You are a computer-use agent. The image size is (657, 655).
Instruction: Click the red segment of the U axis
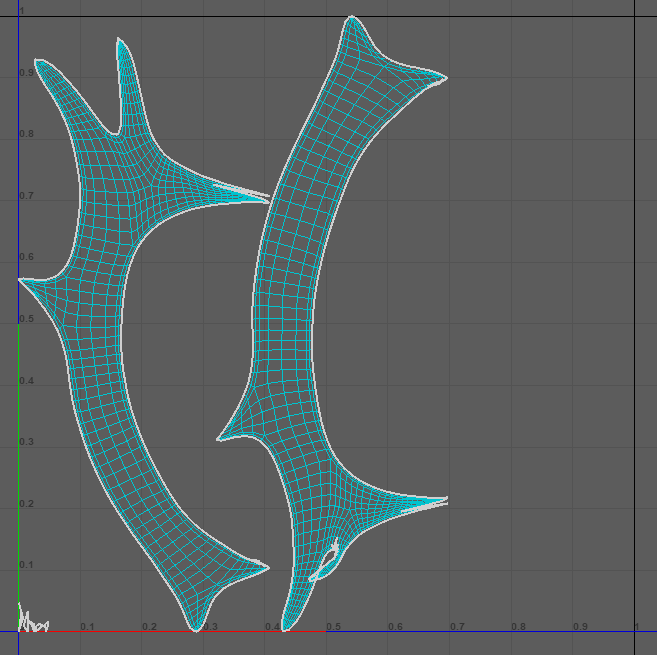(100, 632)
